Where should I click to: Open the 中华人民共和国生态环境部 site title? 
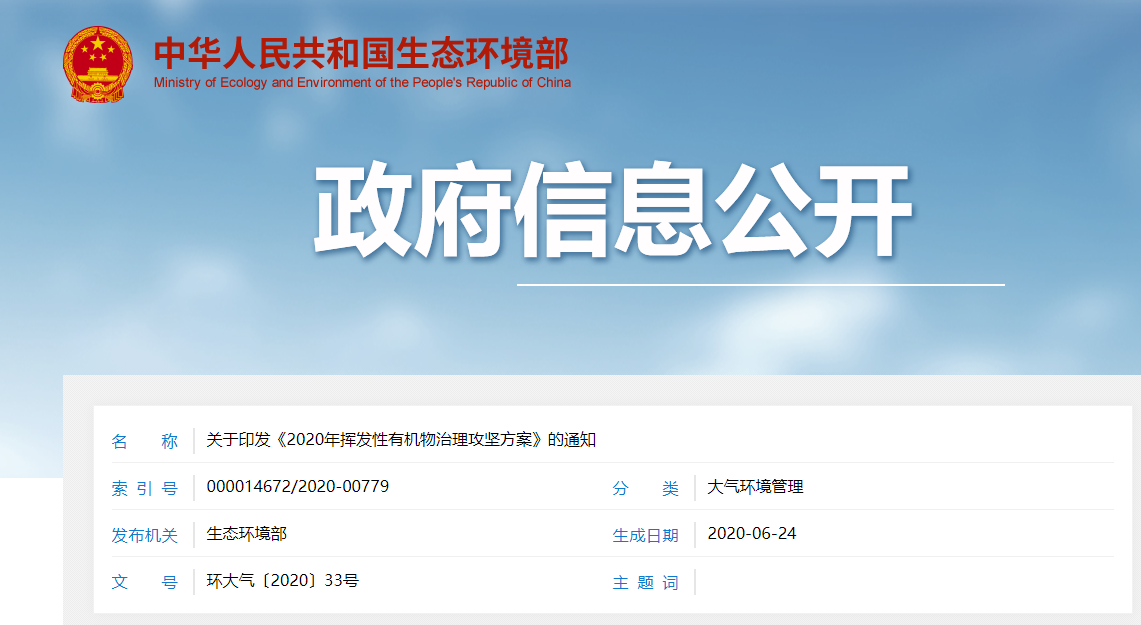(x=362, y=53)
